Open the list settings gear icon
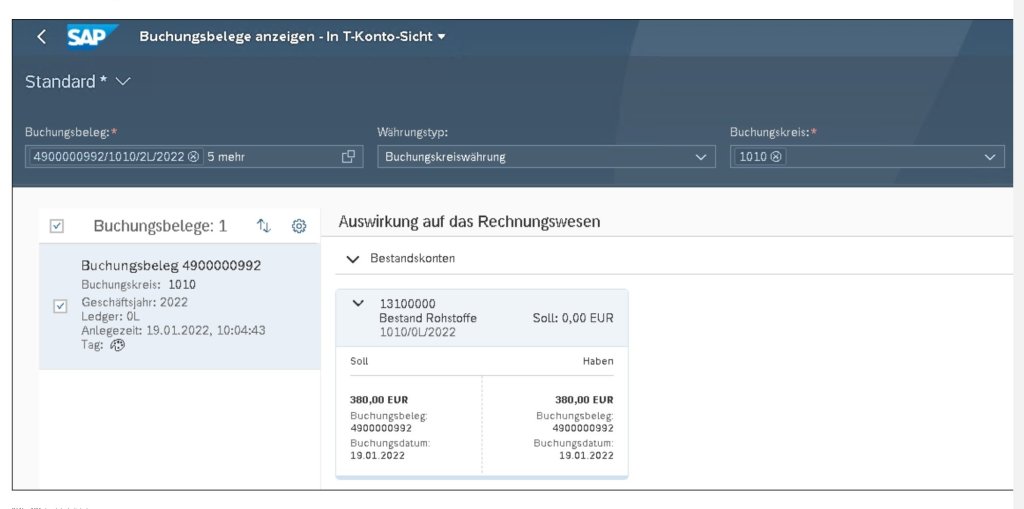The image size is (1024, 509). 298,226
